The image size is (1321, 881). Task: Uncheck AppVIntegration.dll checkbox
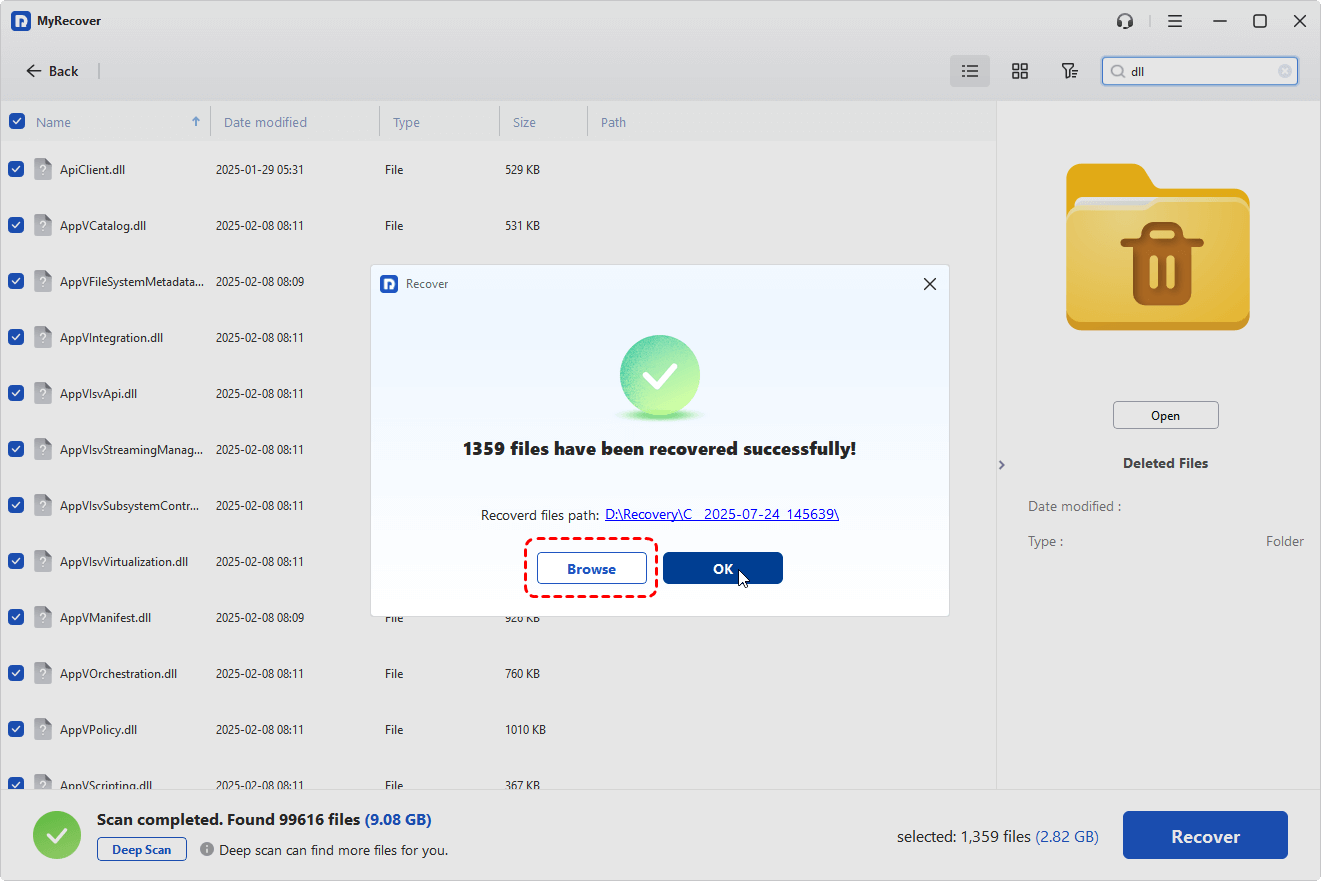pos(16,337)
